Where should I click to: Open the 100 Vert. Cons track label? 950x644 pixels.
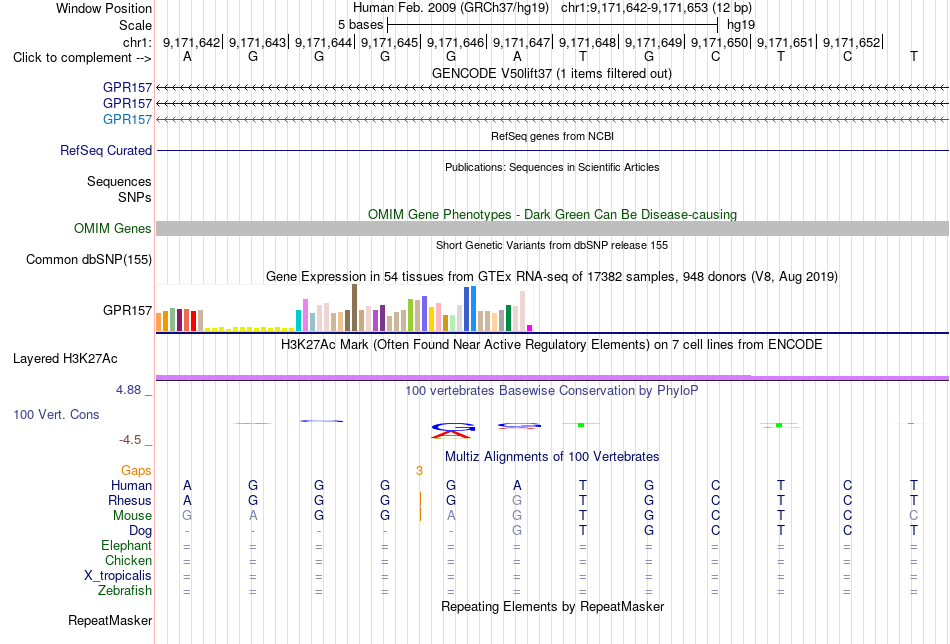click(x=56, y=414)
